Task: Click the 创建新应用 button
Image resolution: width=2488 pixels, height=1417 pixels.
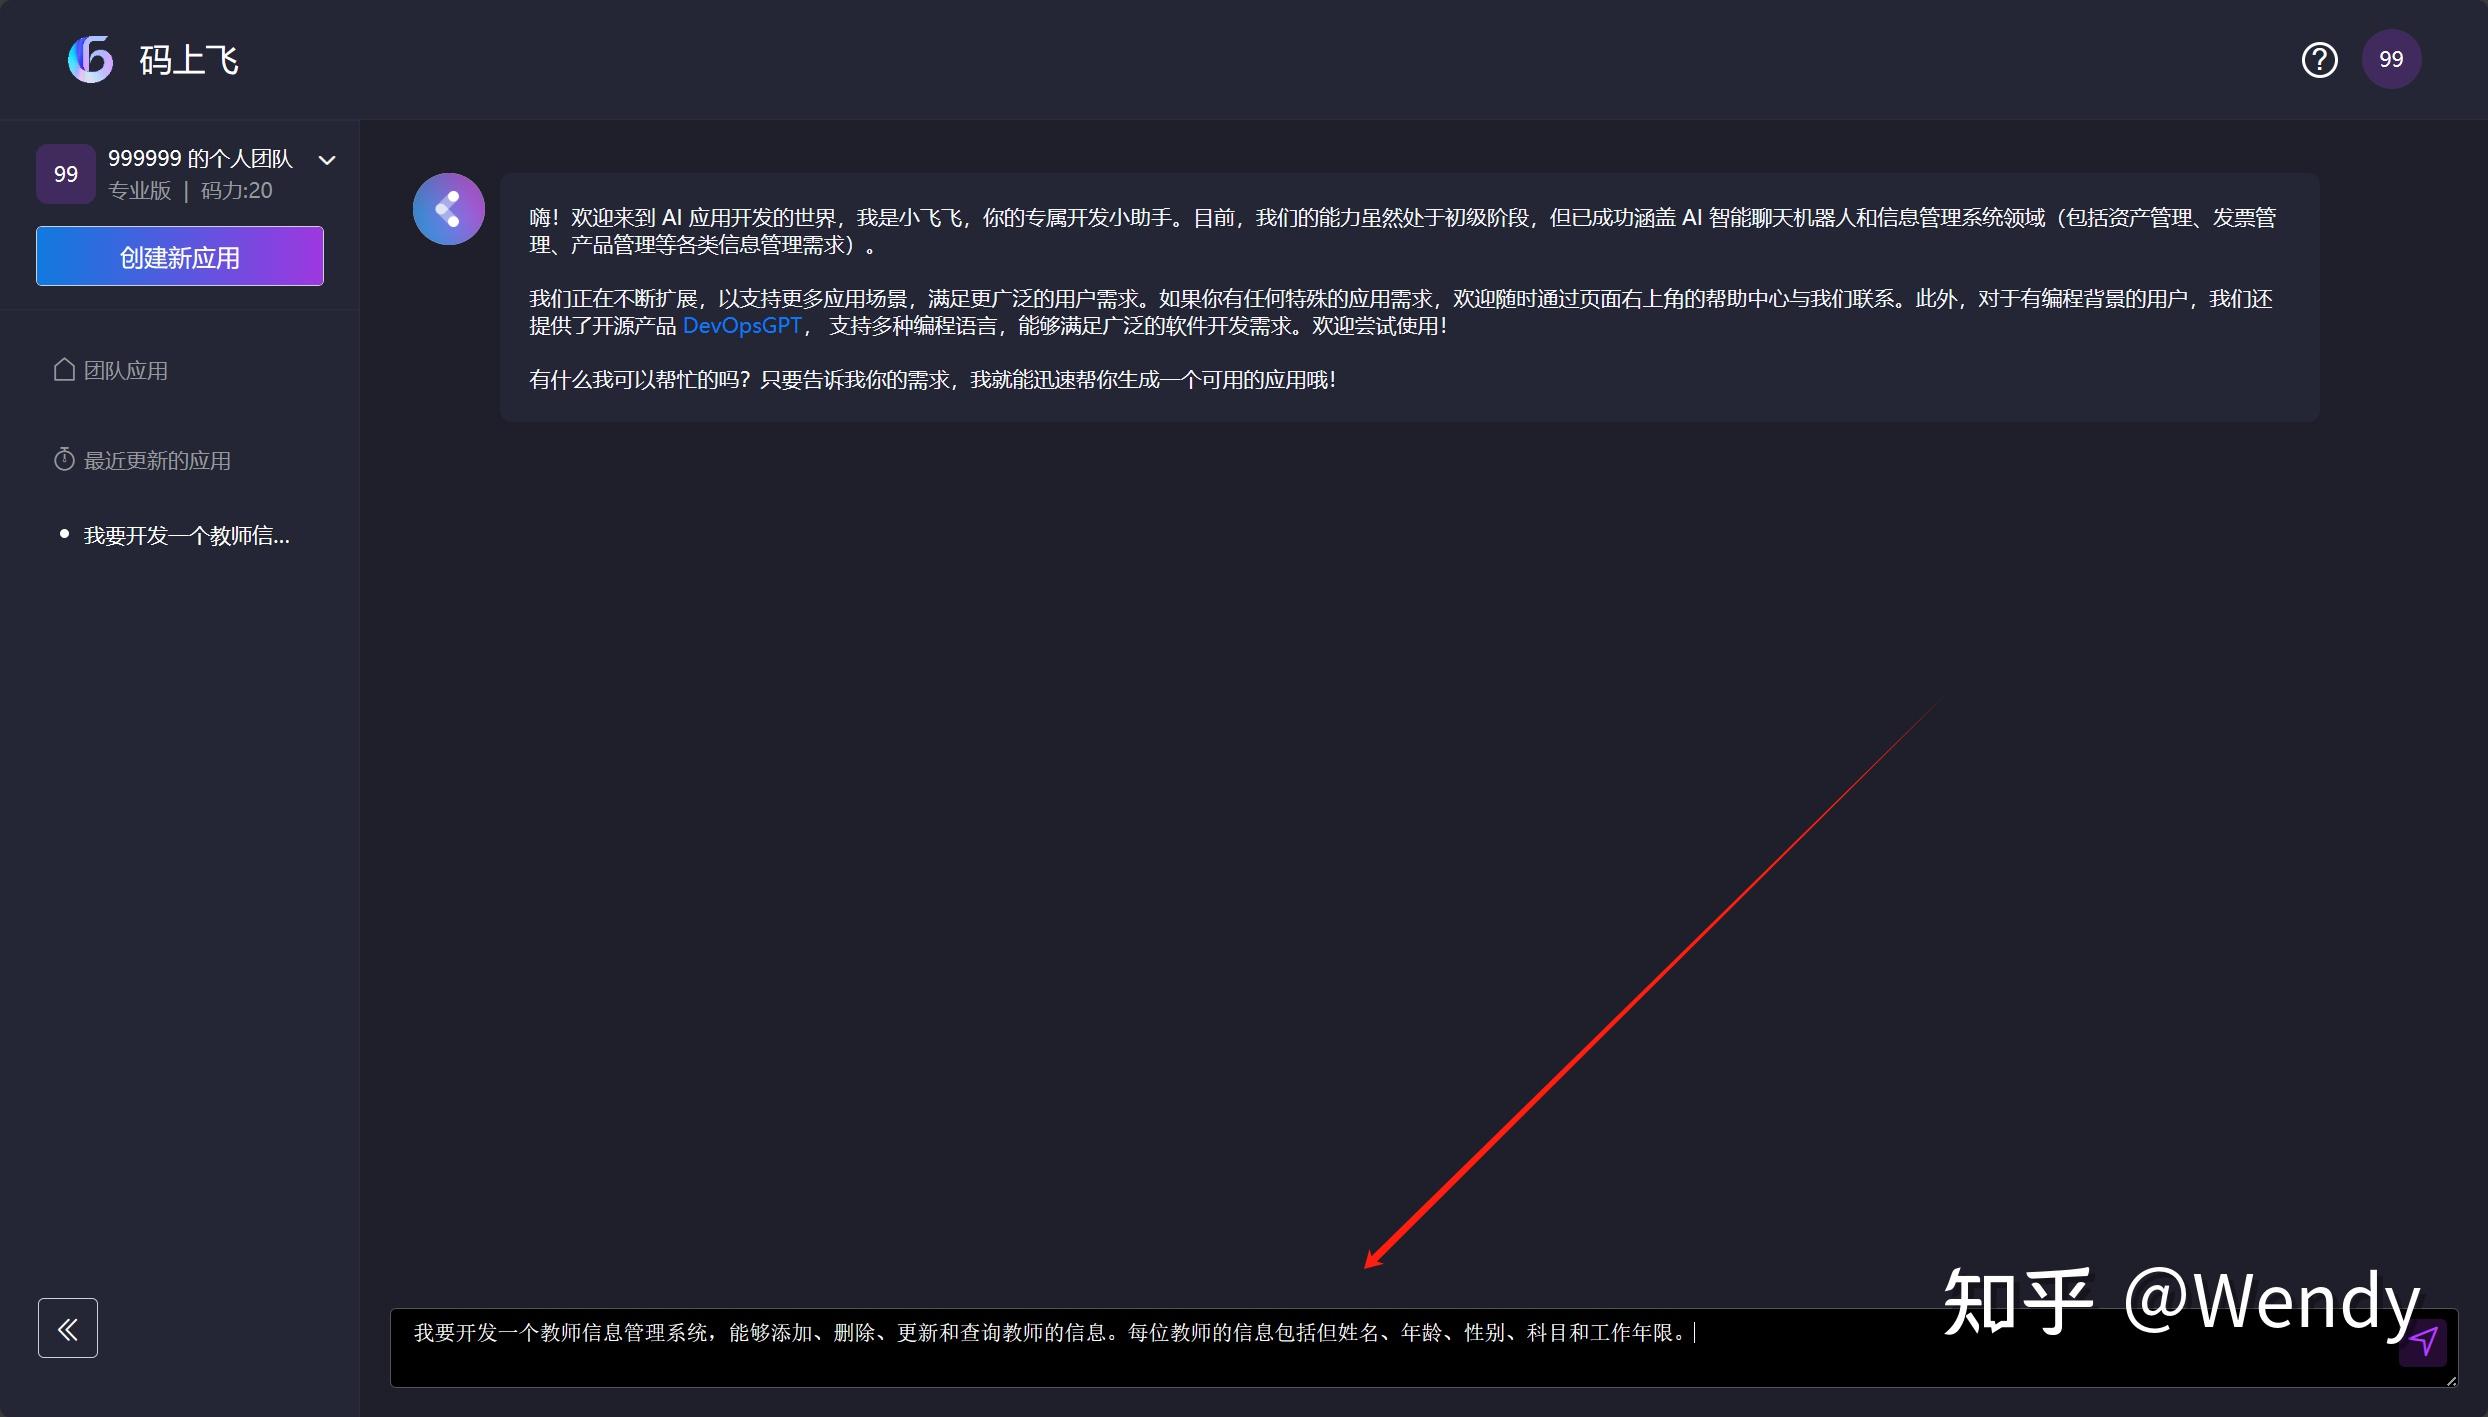Action: pyautogui.click(x=179, y=256)
